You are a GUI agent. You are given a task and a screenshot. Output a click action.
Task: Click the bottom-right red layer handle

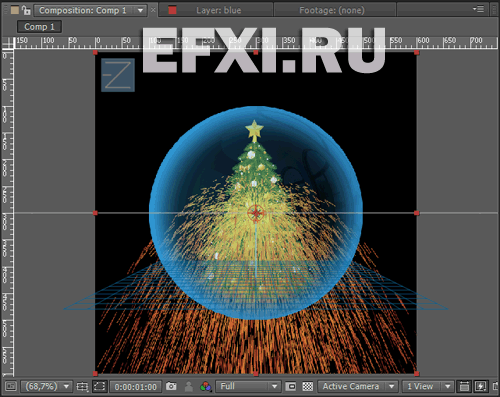tap(416, 374)
